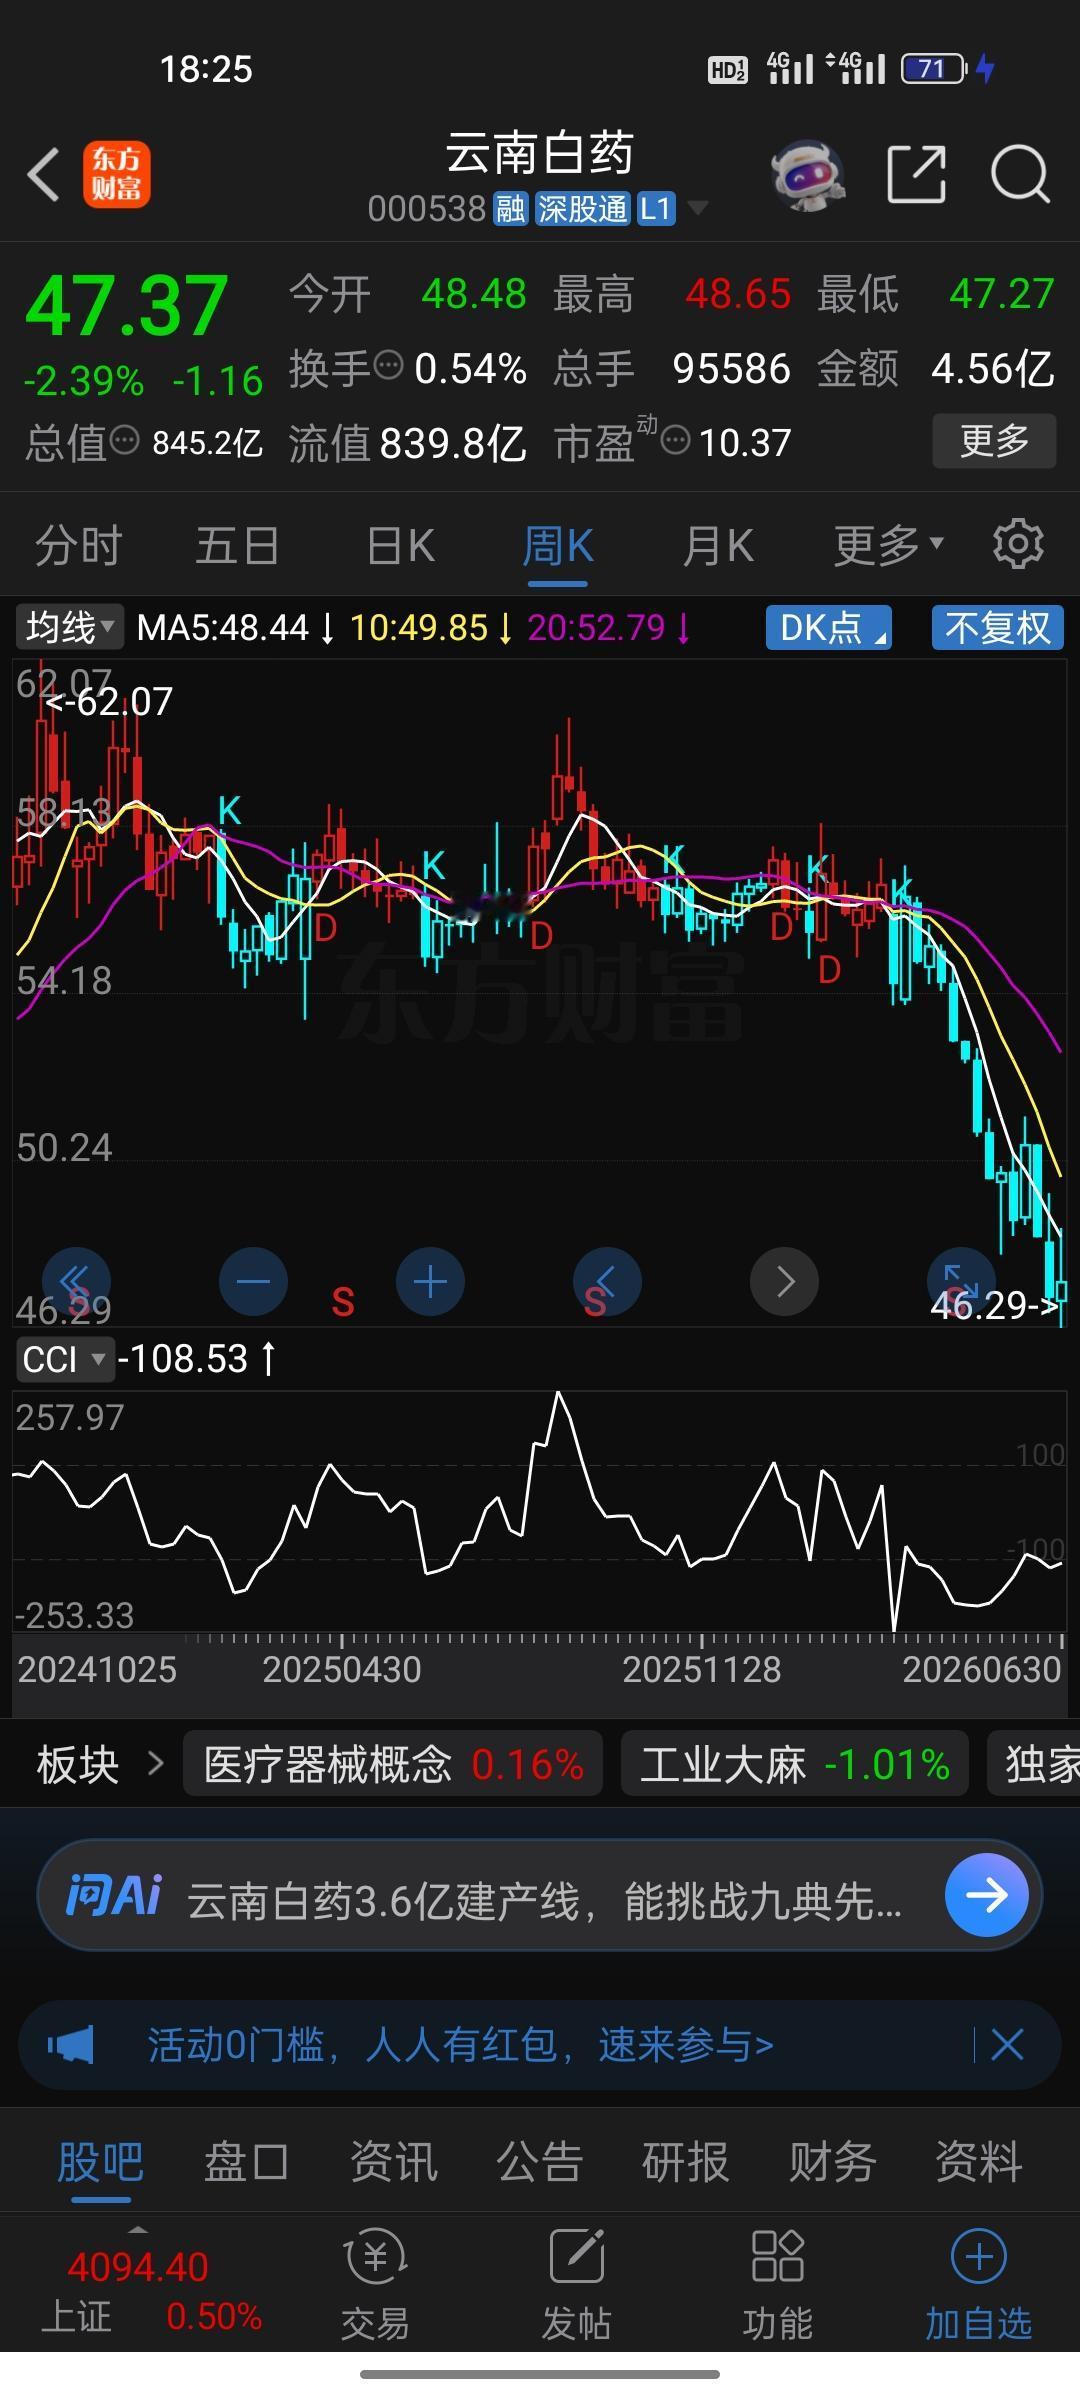Open the 研报 tab
Viewport: 1080px width, 2400px height.
point(686,2162)
